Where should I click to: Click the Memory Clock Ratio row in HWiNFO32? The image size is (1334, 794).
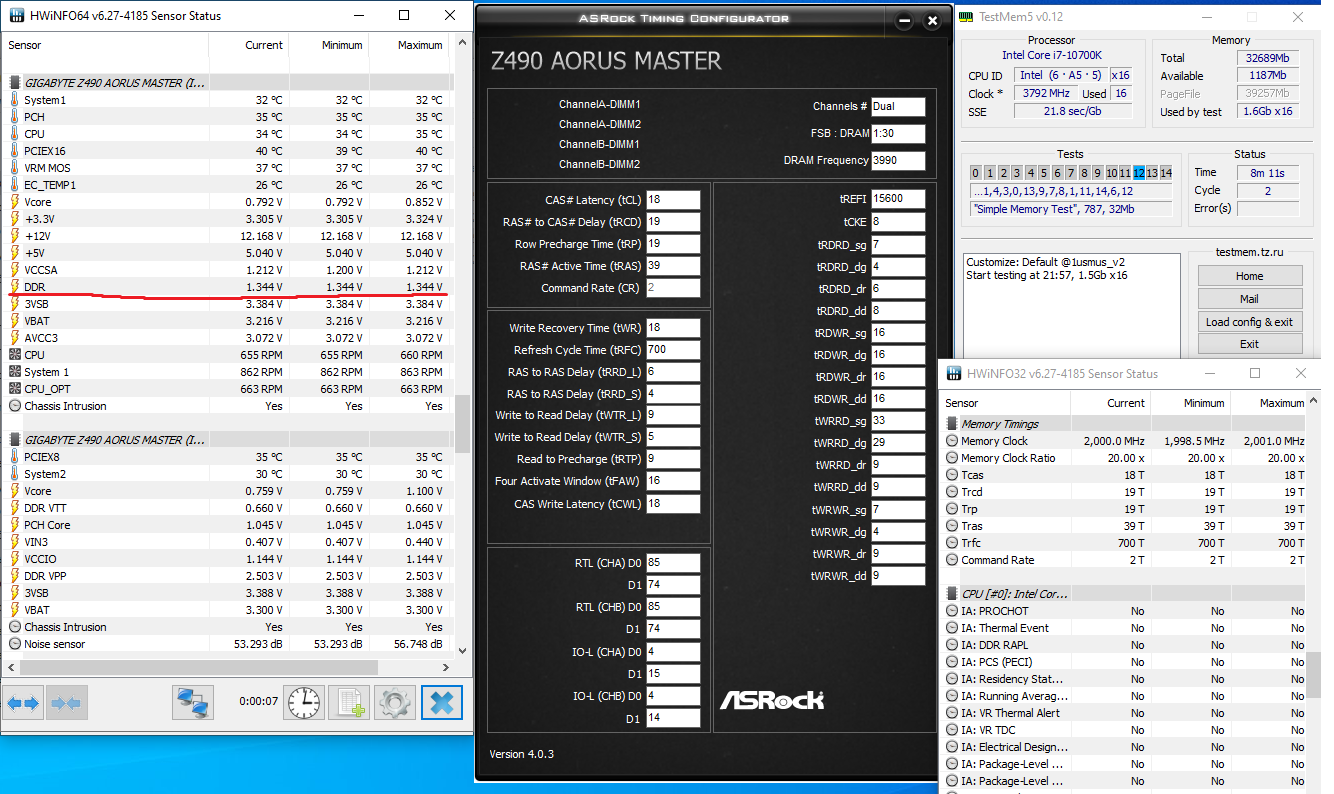[x=1125, y=458]
